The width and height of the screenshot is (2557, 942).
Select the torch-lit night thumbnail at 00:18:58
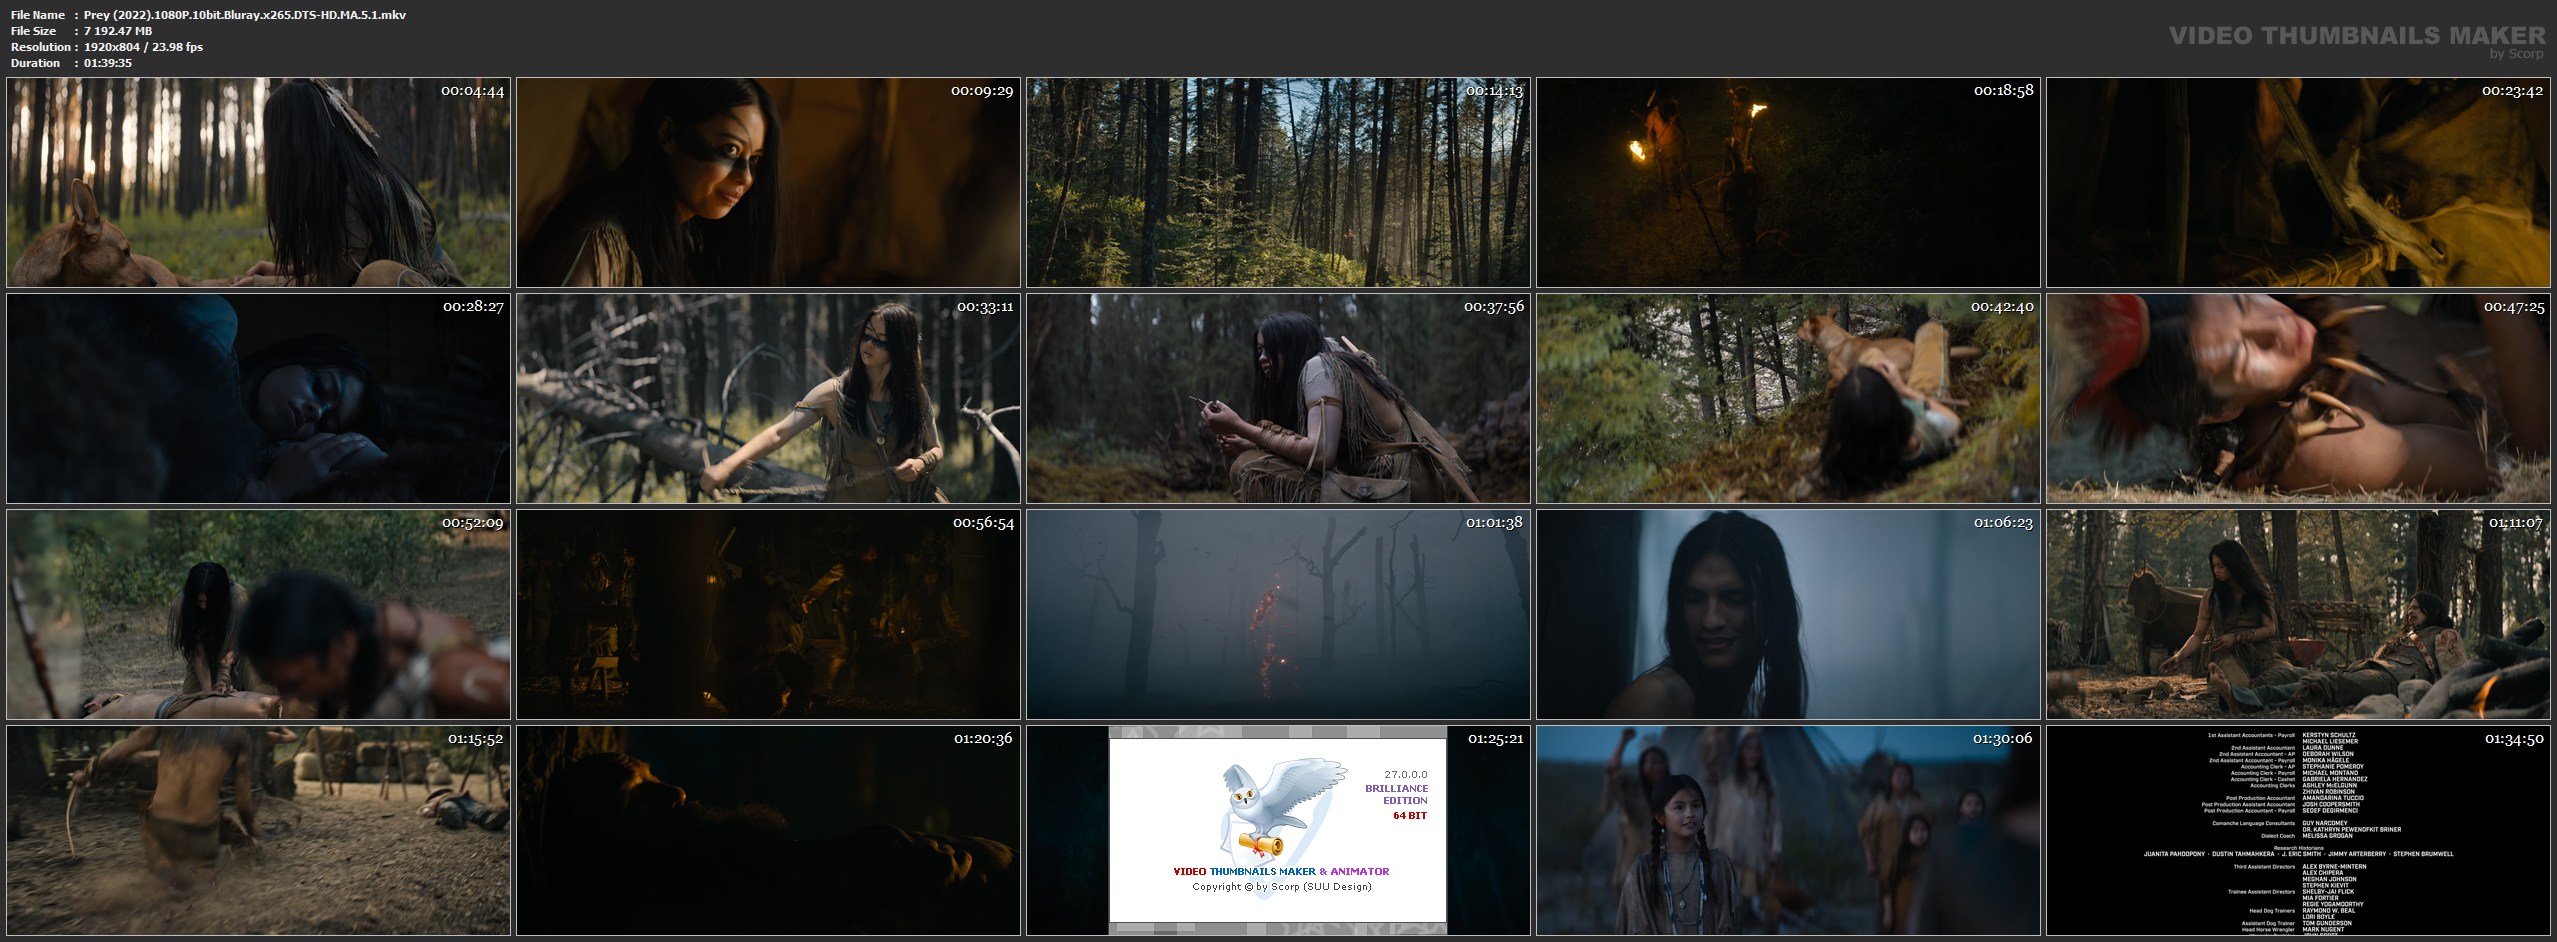click(x=1787, y=183)
